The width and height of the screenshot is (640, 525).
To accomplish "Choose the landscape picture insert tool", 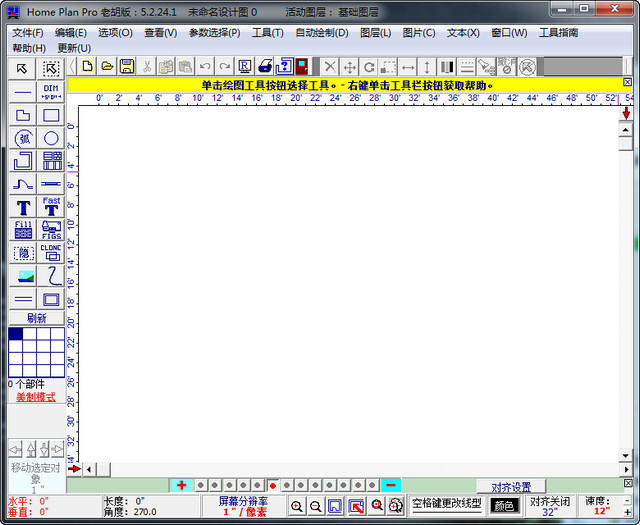I will (x=22, y=276).
